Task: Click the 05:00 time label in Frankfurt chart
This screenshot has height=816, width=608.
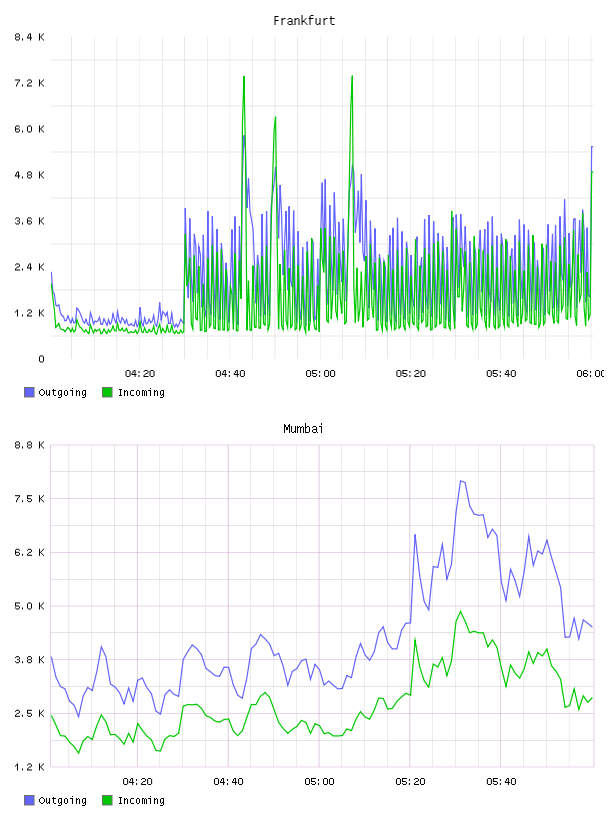Action: click(321, 374)
